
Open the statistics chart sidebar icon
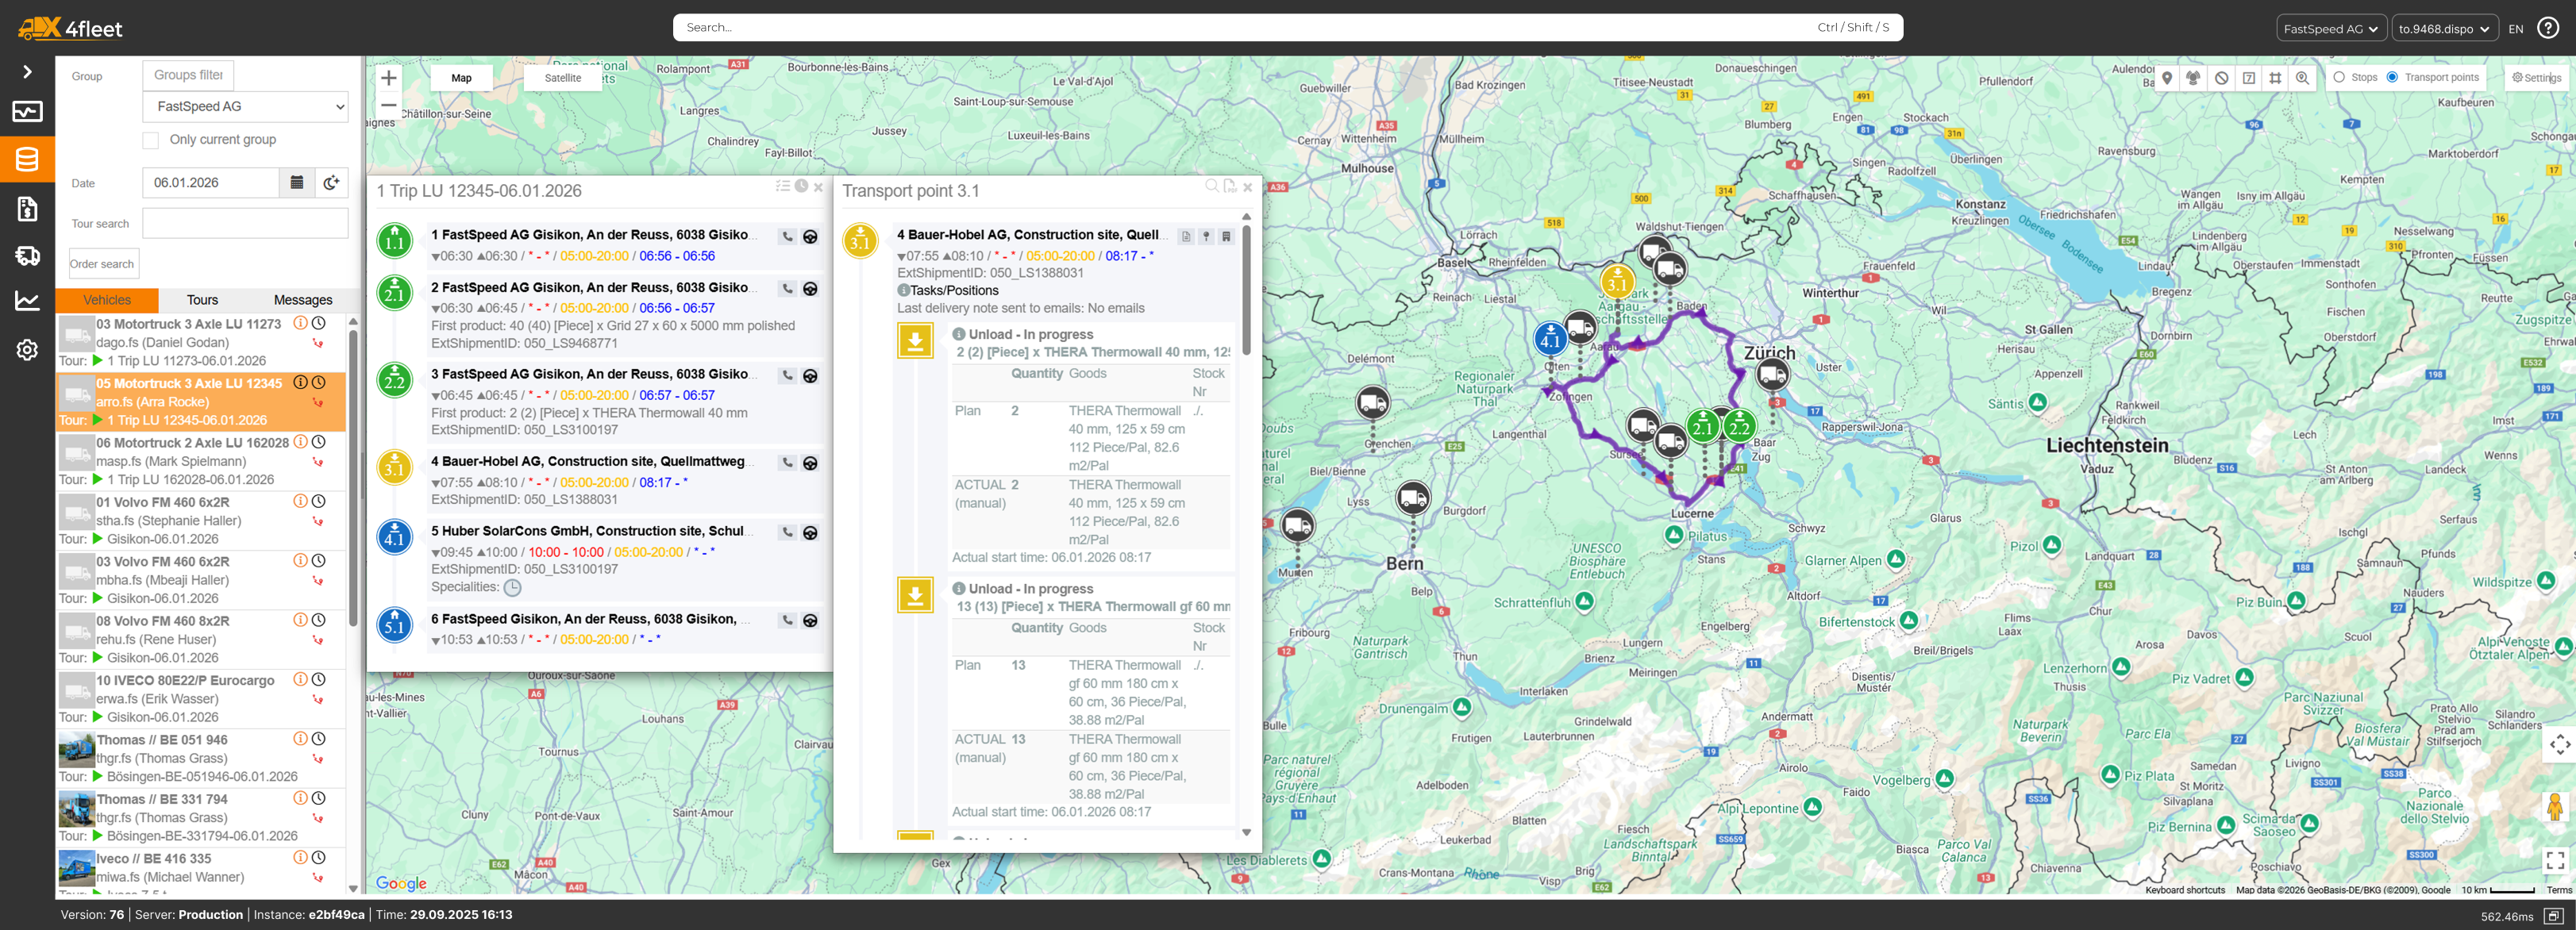(27, 301)
